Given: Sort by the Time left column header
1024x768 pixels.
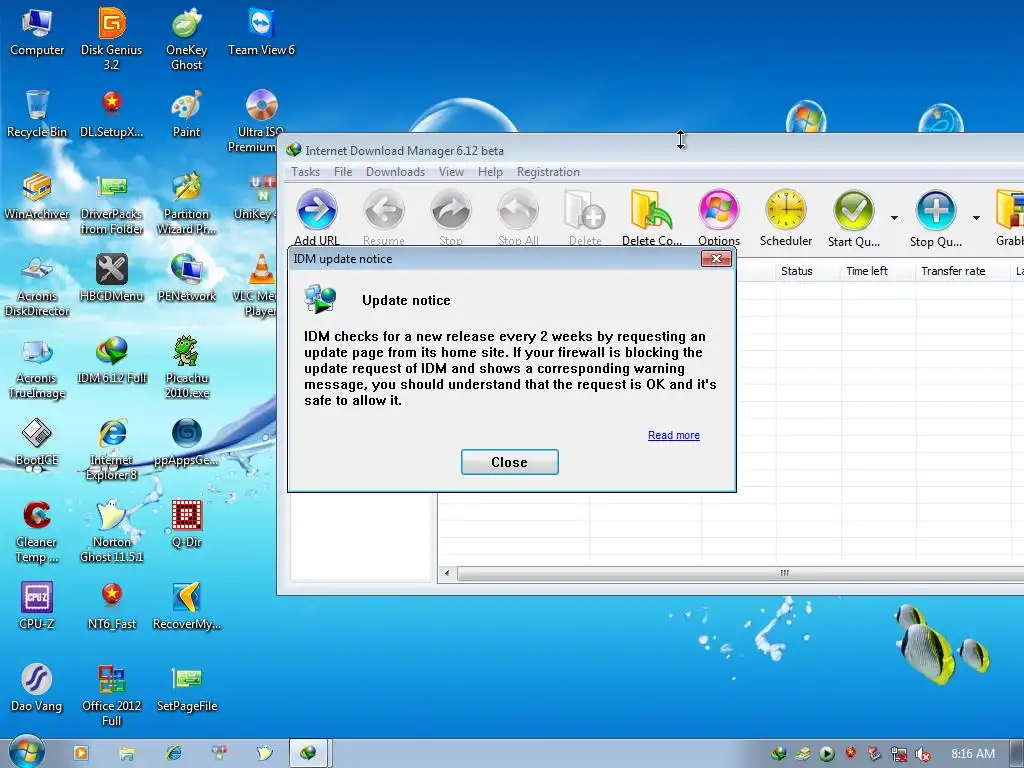Looking at the screenshot, I should (x=867, y=271).
